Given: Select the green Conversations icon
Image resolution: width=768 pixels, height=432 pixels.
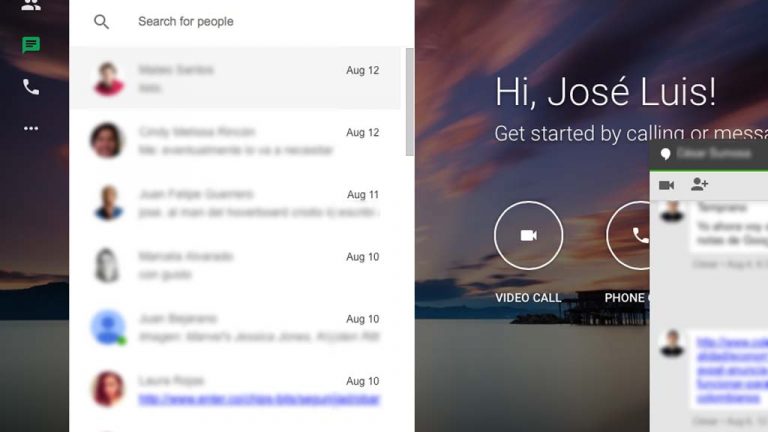Looking at the screenshot, I should coord(31,45).
